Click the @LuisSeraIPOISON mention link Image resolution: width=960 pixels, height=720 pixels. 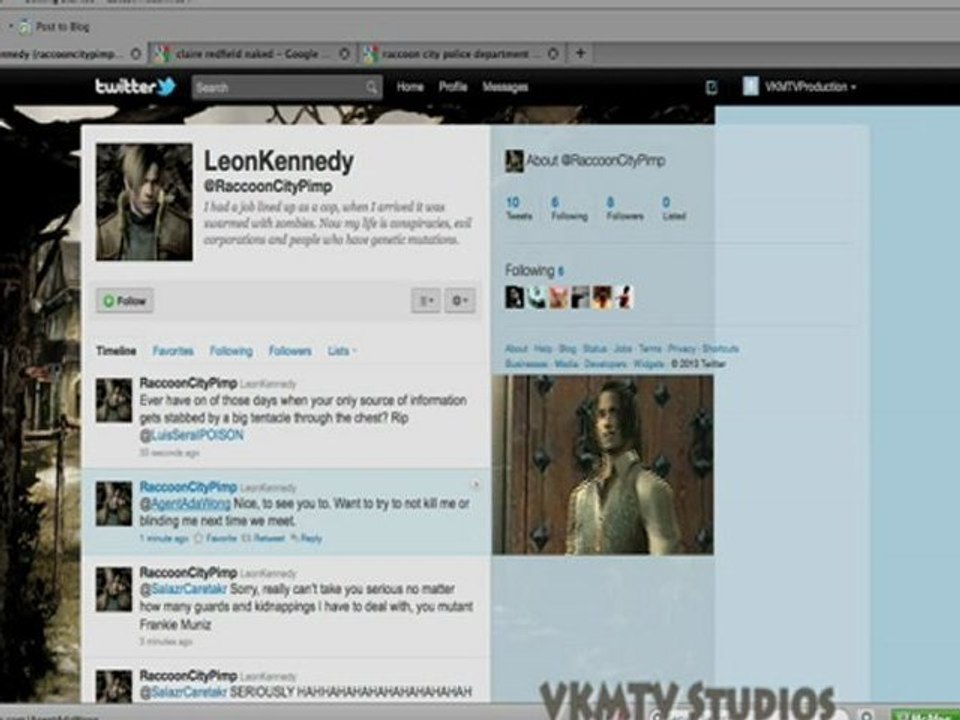192,435
